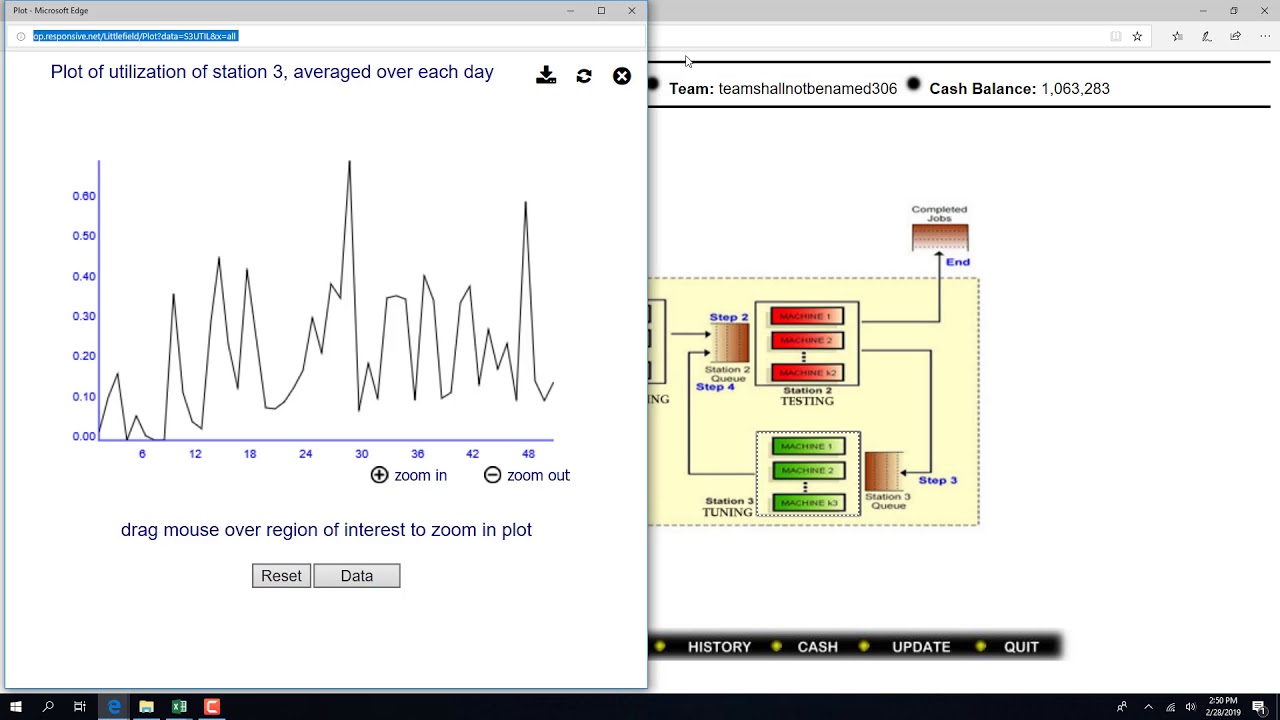Open the Windows Start menu
Viewport: 1280px width, 720px height.
pos(16,707)
